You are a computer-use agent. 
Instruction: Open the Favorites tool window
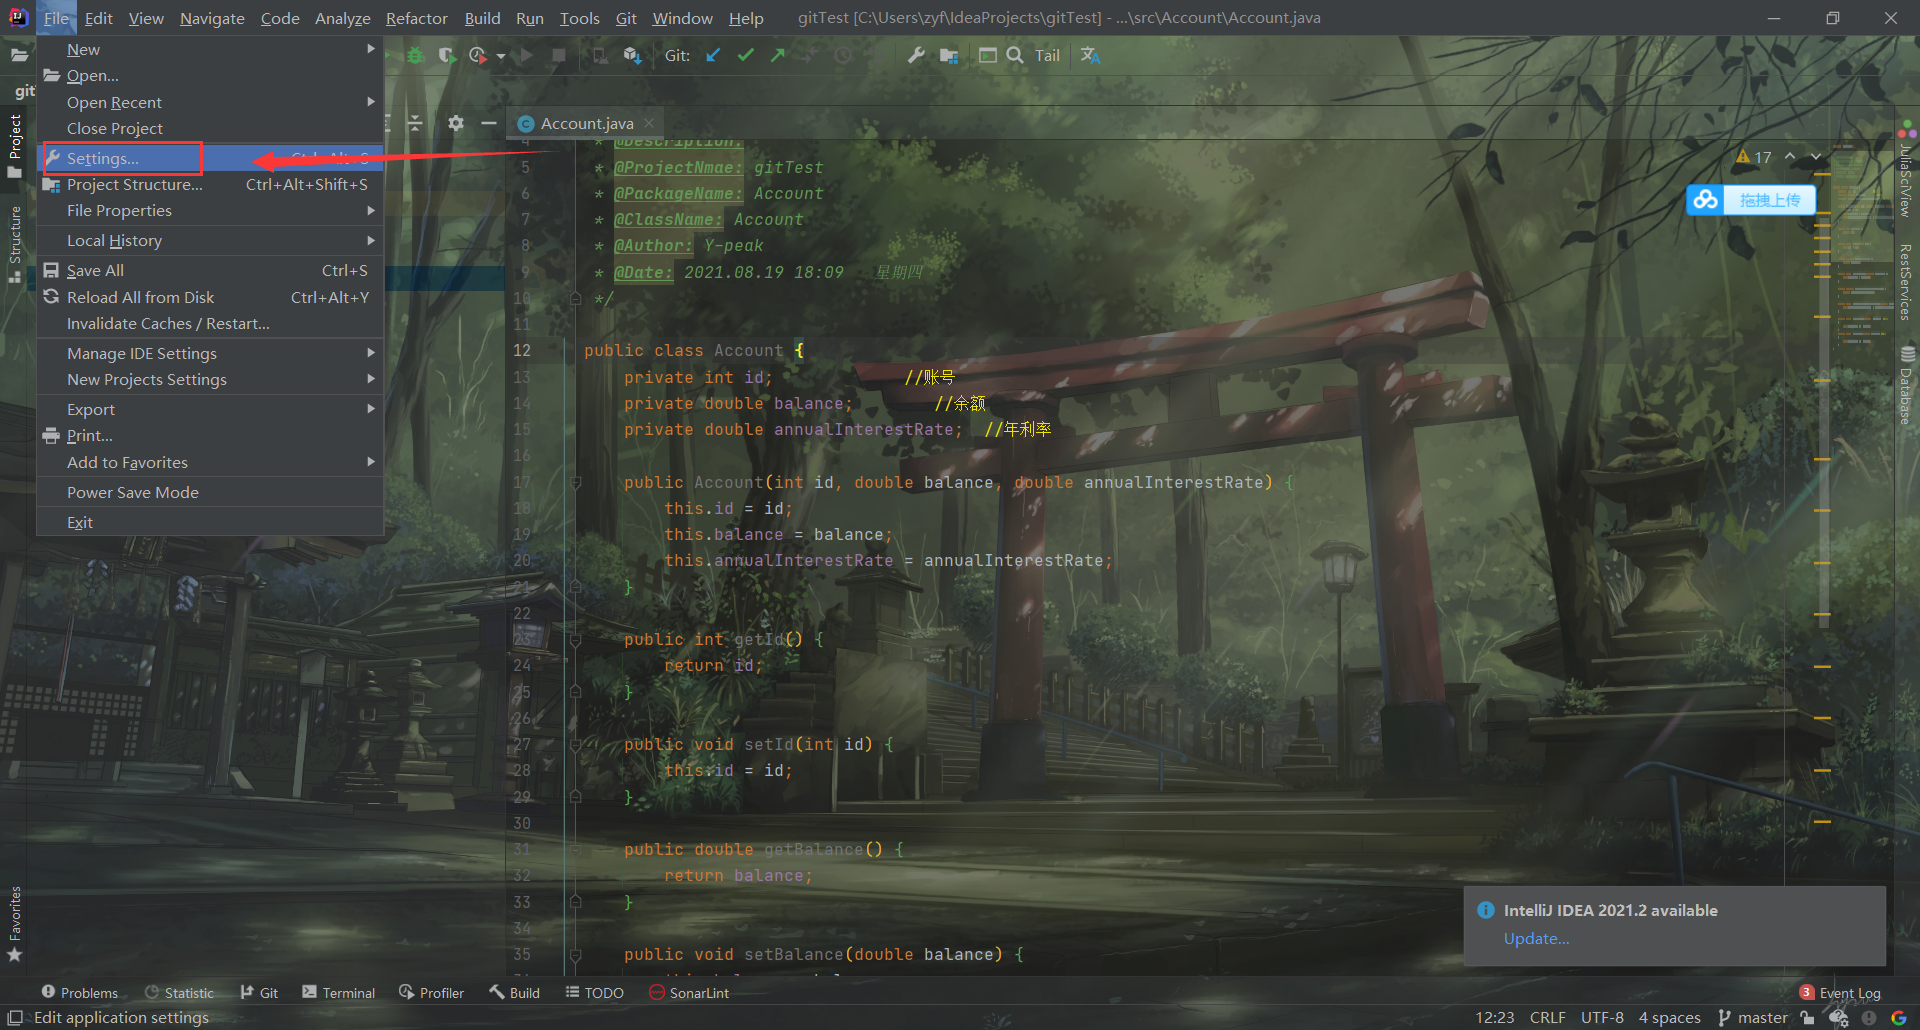[x=15, y=924]
